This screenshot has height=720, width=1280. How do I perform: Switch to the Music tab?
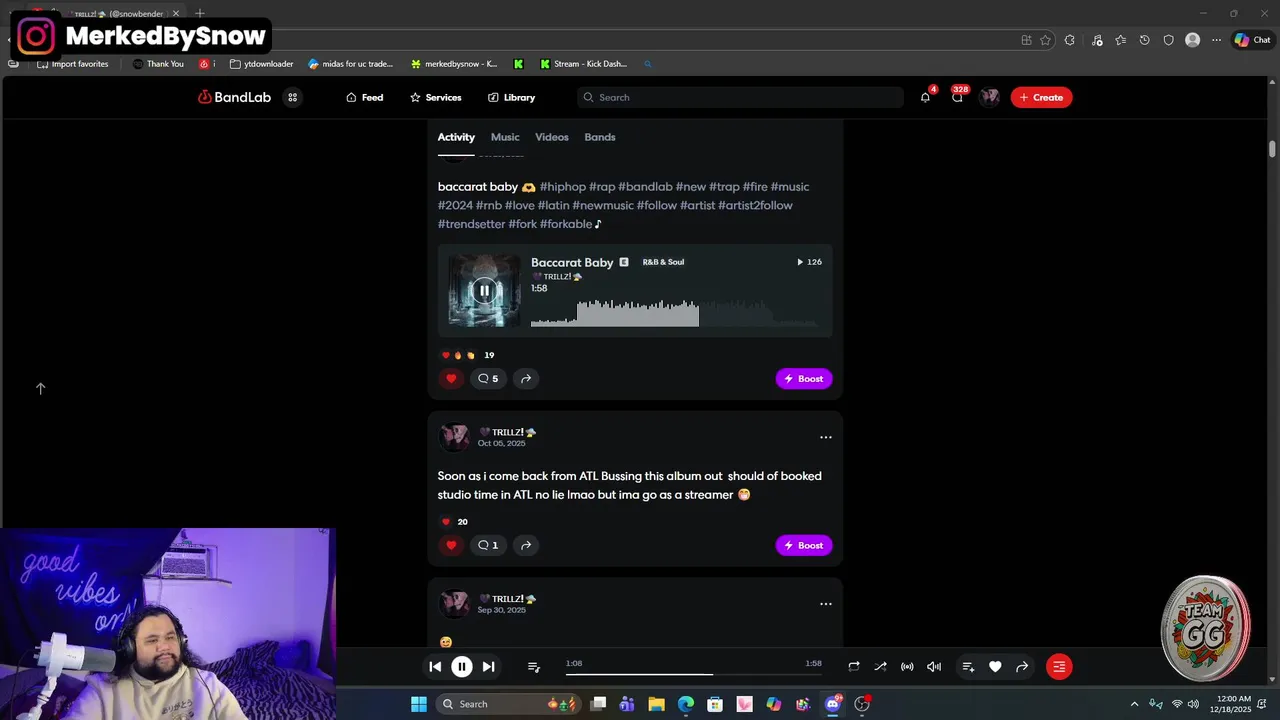coord(505,137)
